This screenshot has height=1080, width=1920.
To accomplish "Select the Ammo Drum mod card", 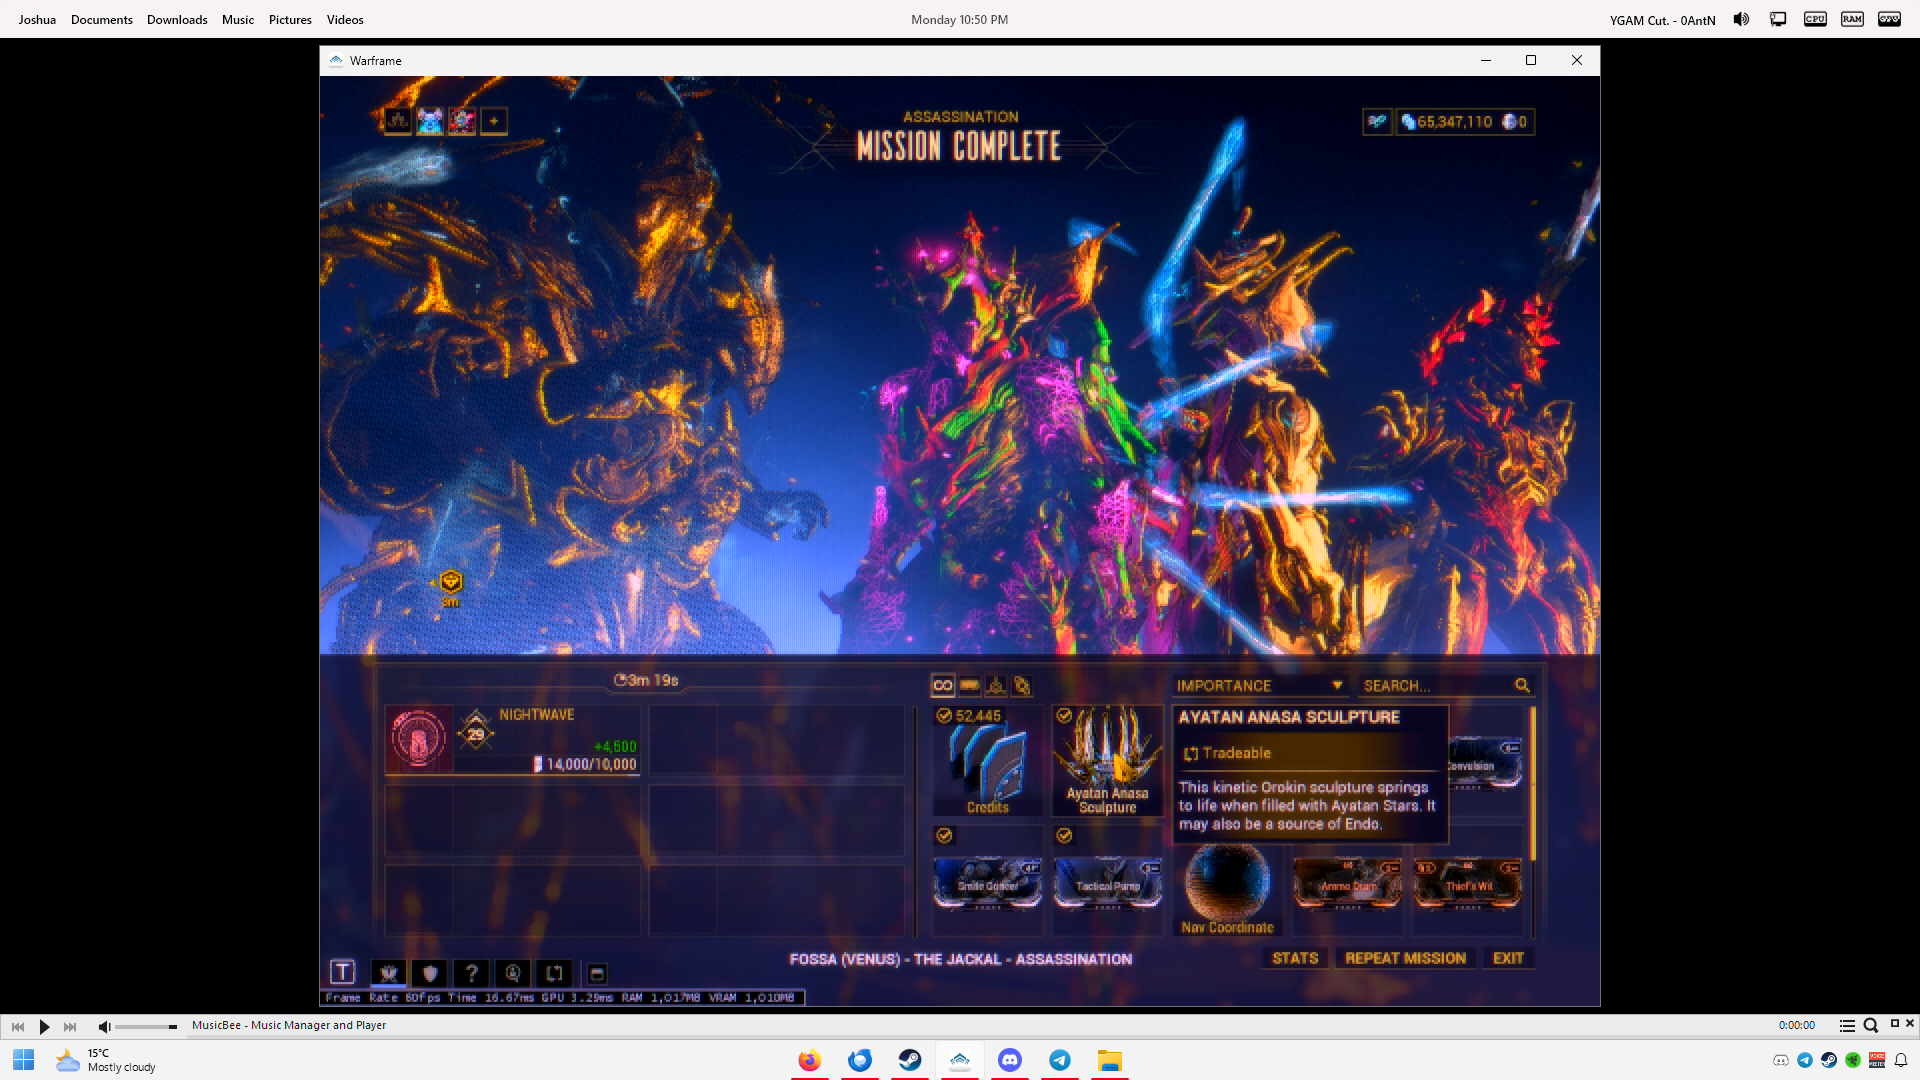I will pos(1347,884).
